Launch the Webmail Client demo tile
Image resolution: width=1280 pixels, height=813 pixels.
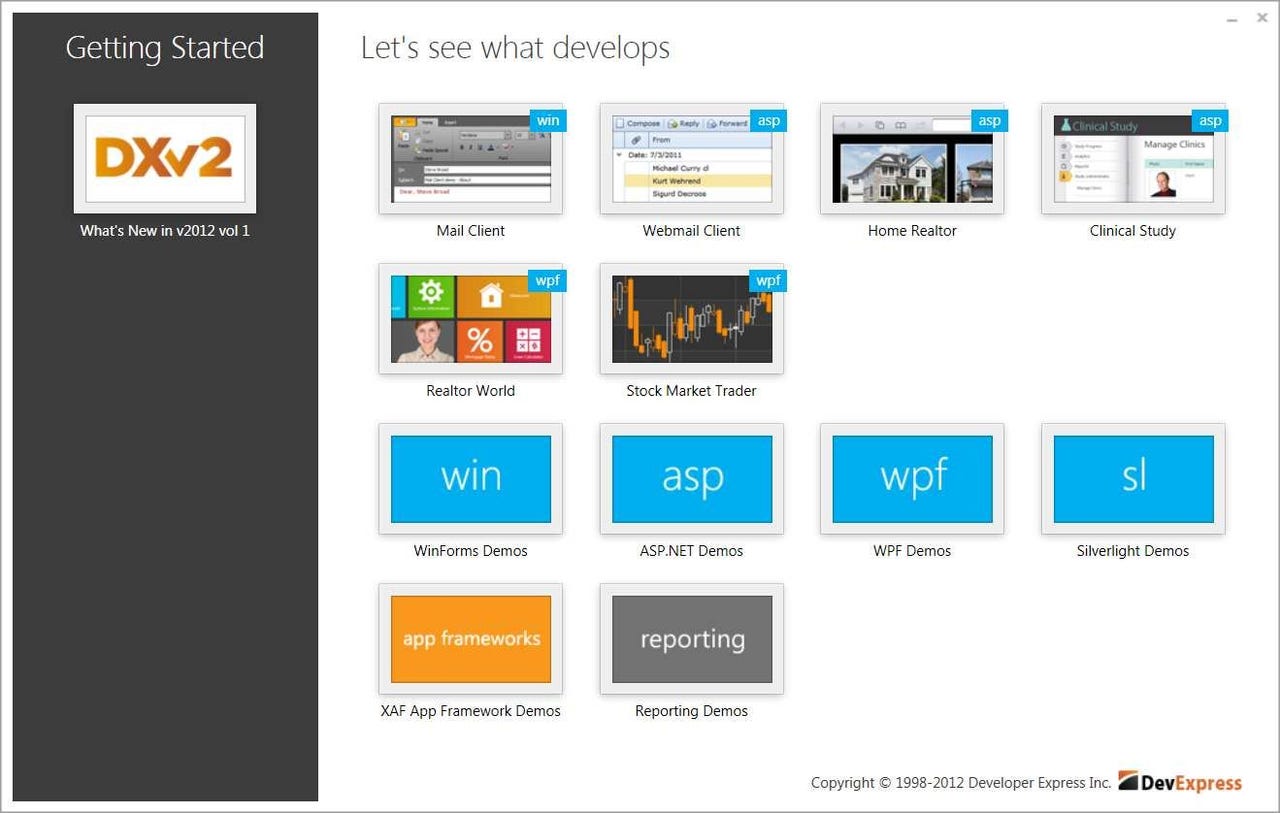click(x=691, y=159)
